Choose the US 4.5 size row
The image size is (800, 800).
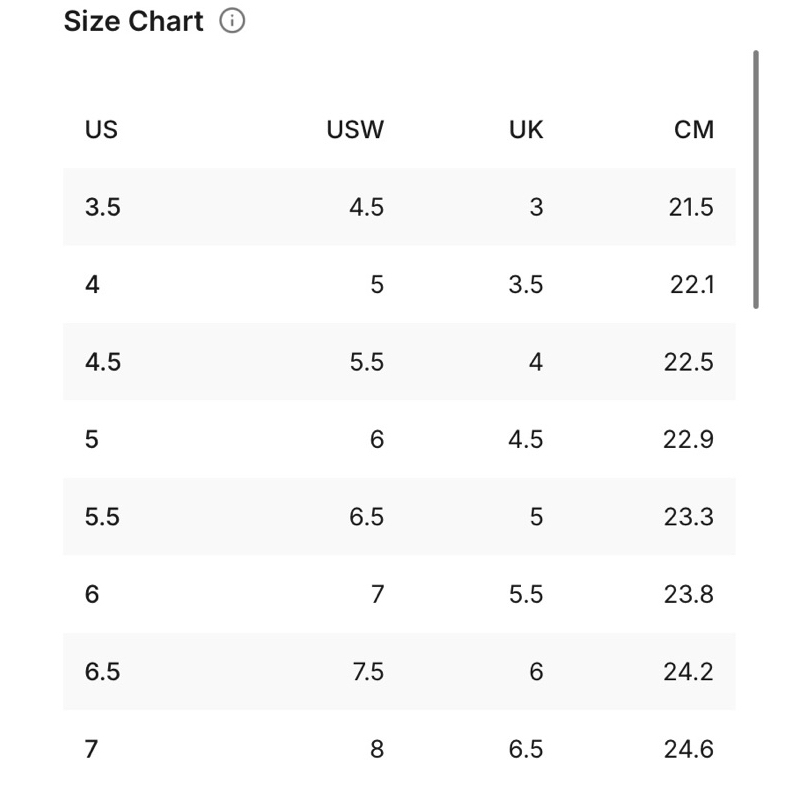[x=399, y=362]
